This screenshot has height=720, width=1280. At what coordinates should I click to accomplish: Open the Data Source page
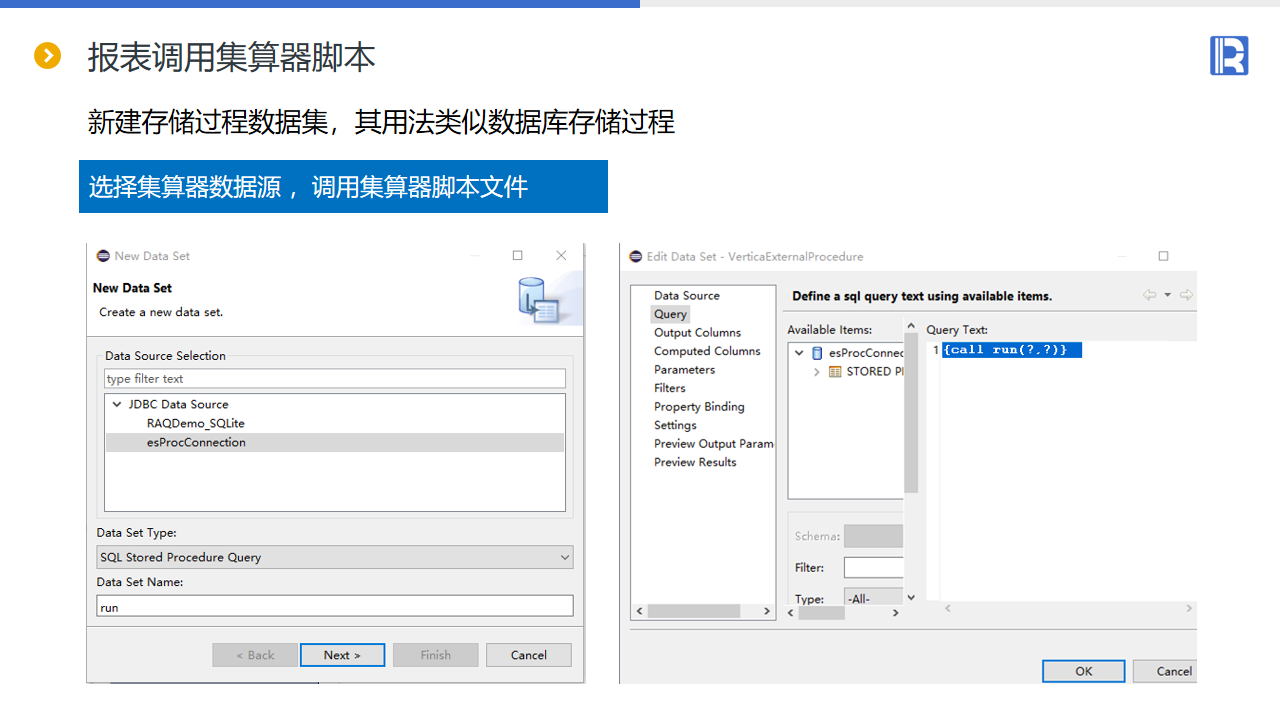687,296
